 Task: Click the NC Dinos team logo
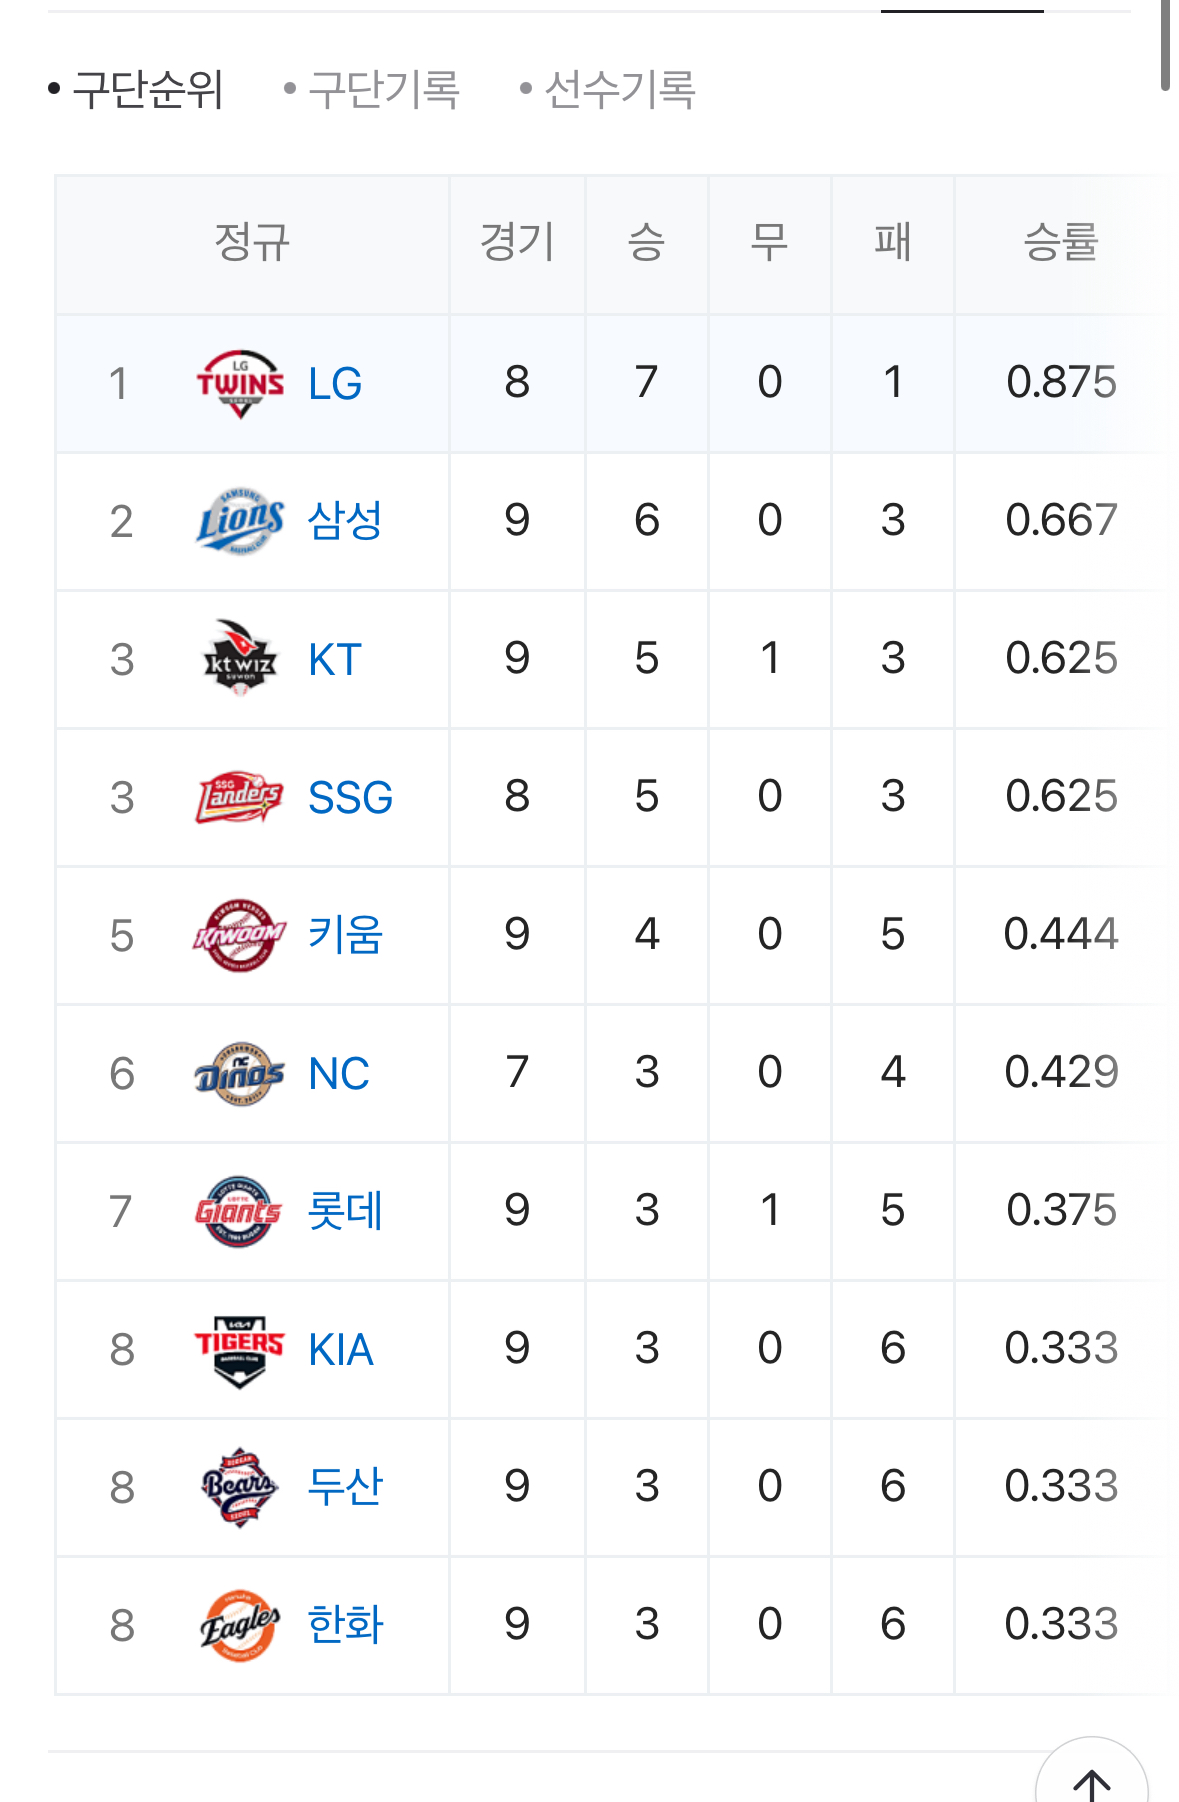(x=240, y=1074)
